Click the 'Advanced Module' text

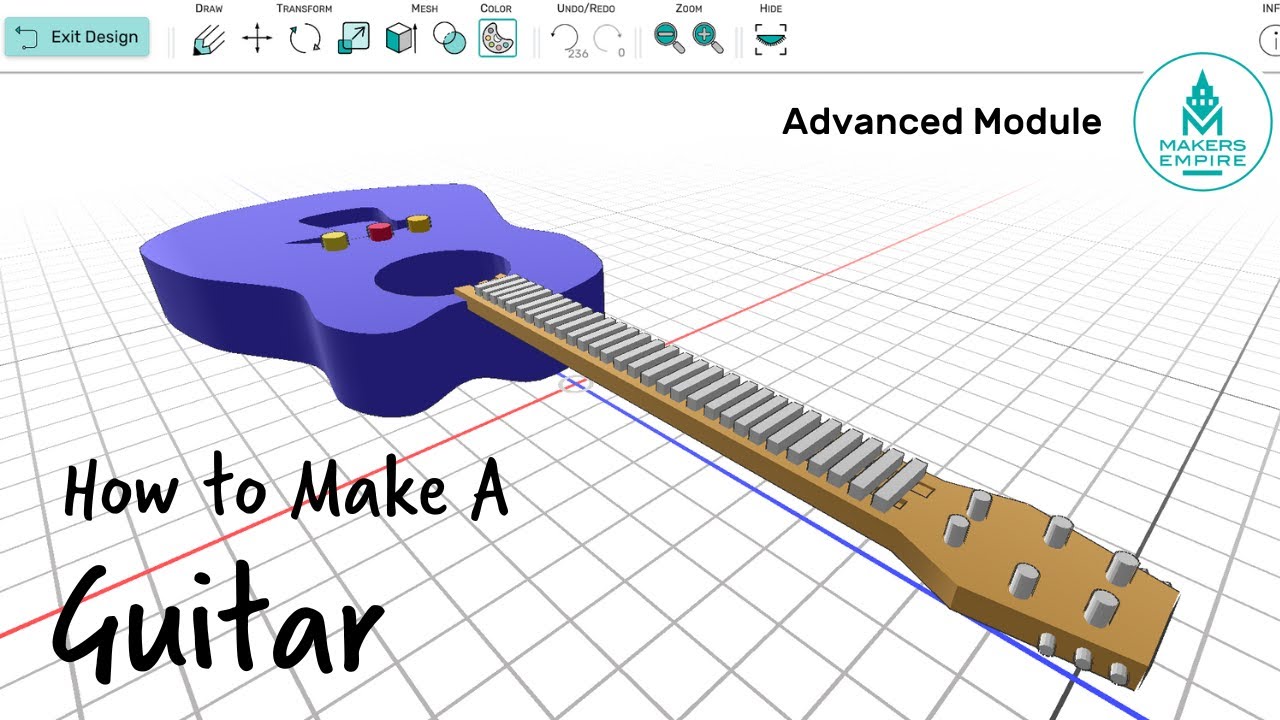[942, 122]
